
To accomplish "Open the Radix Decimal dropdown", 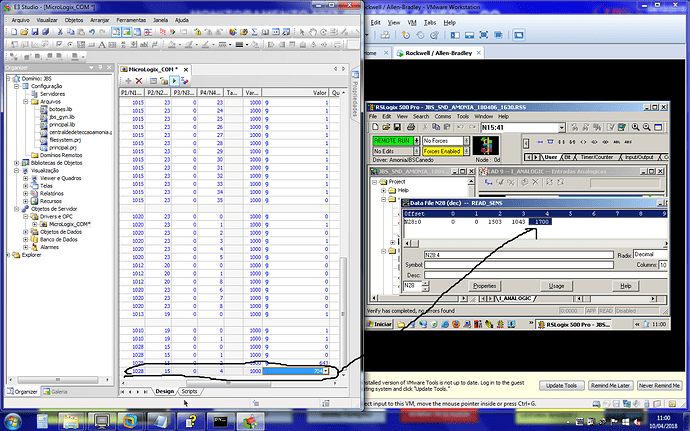I will [650, 254].
